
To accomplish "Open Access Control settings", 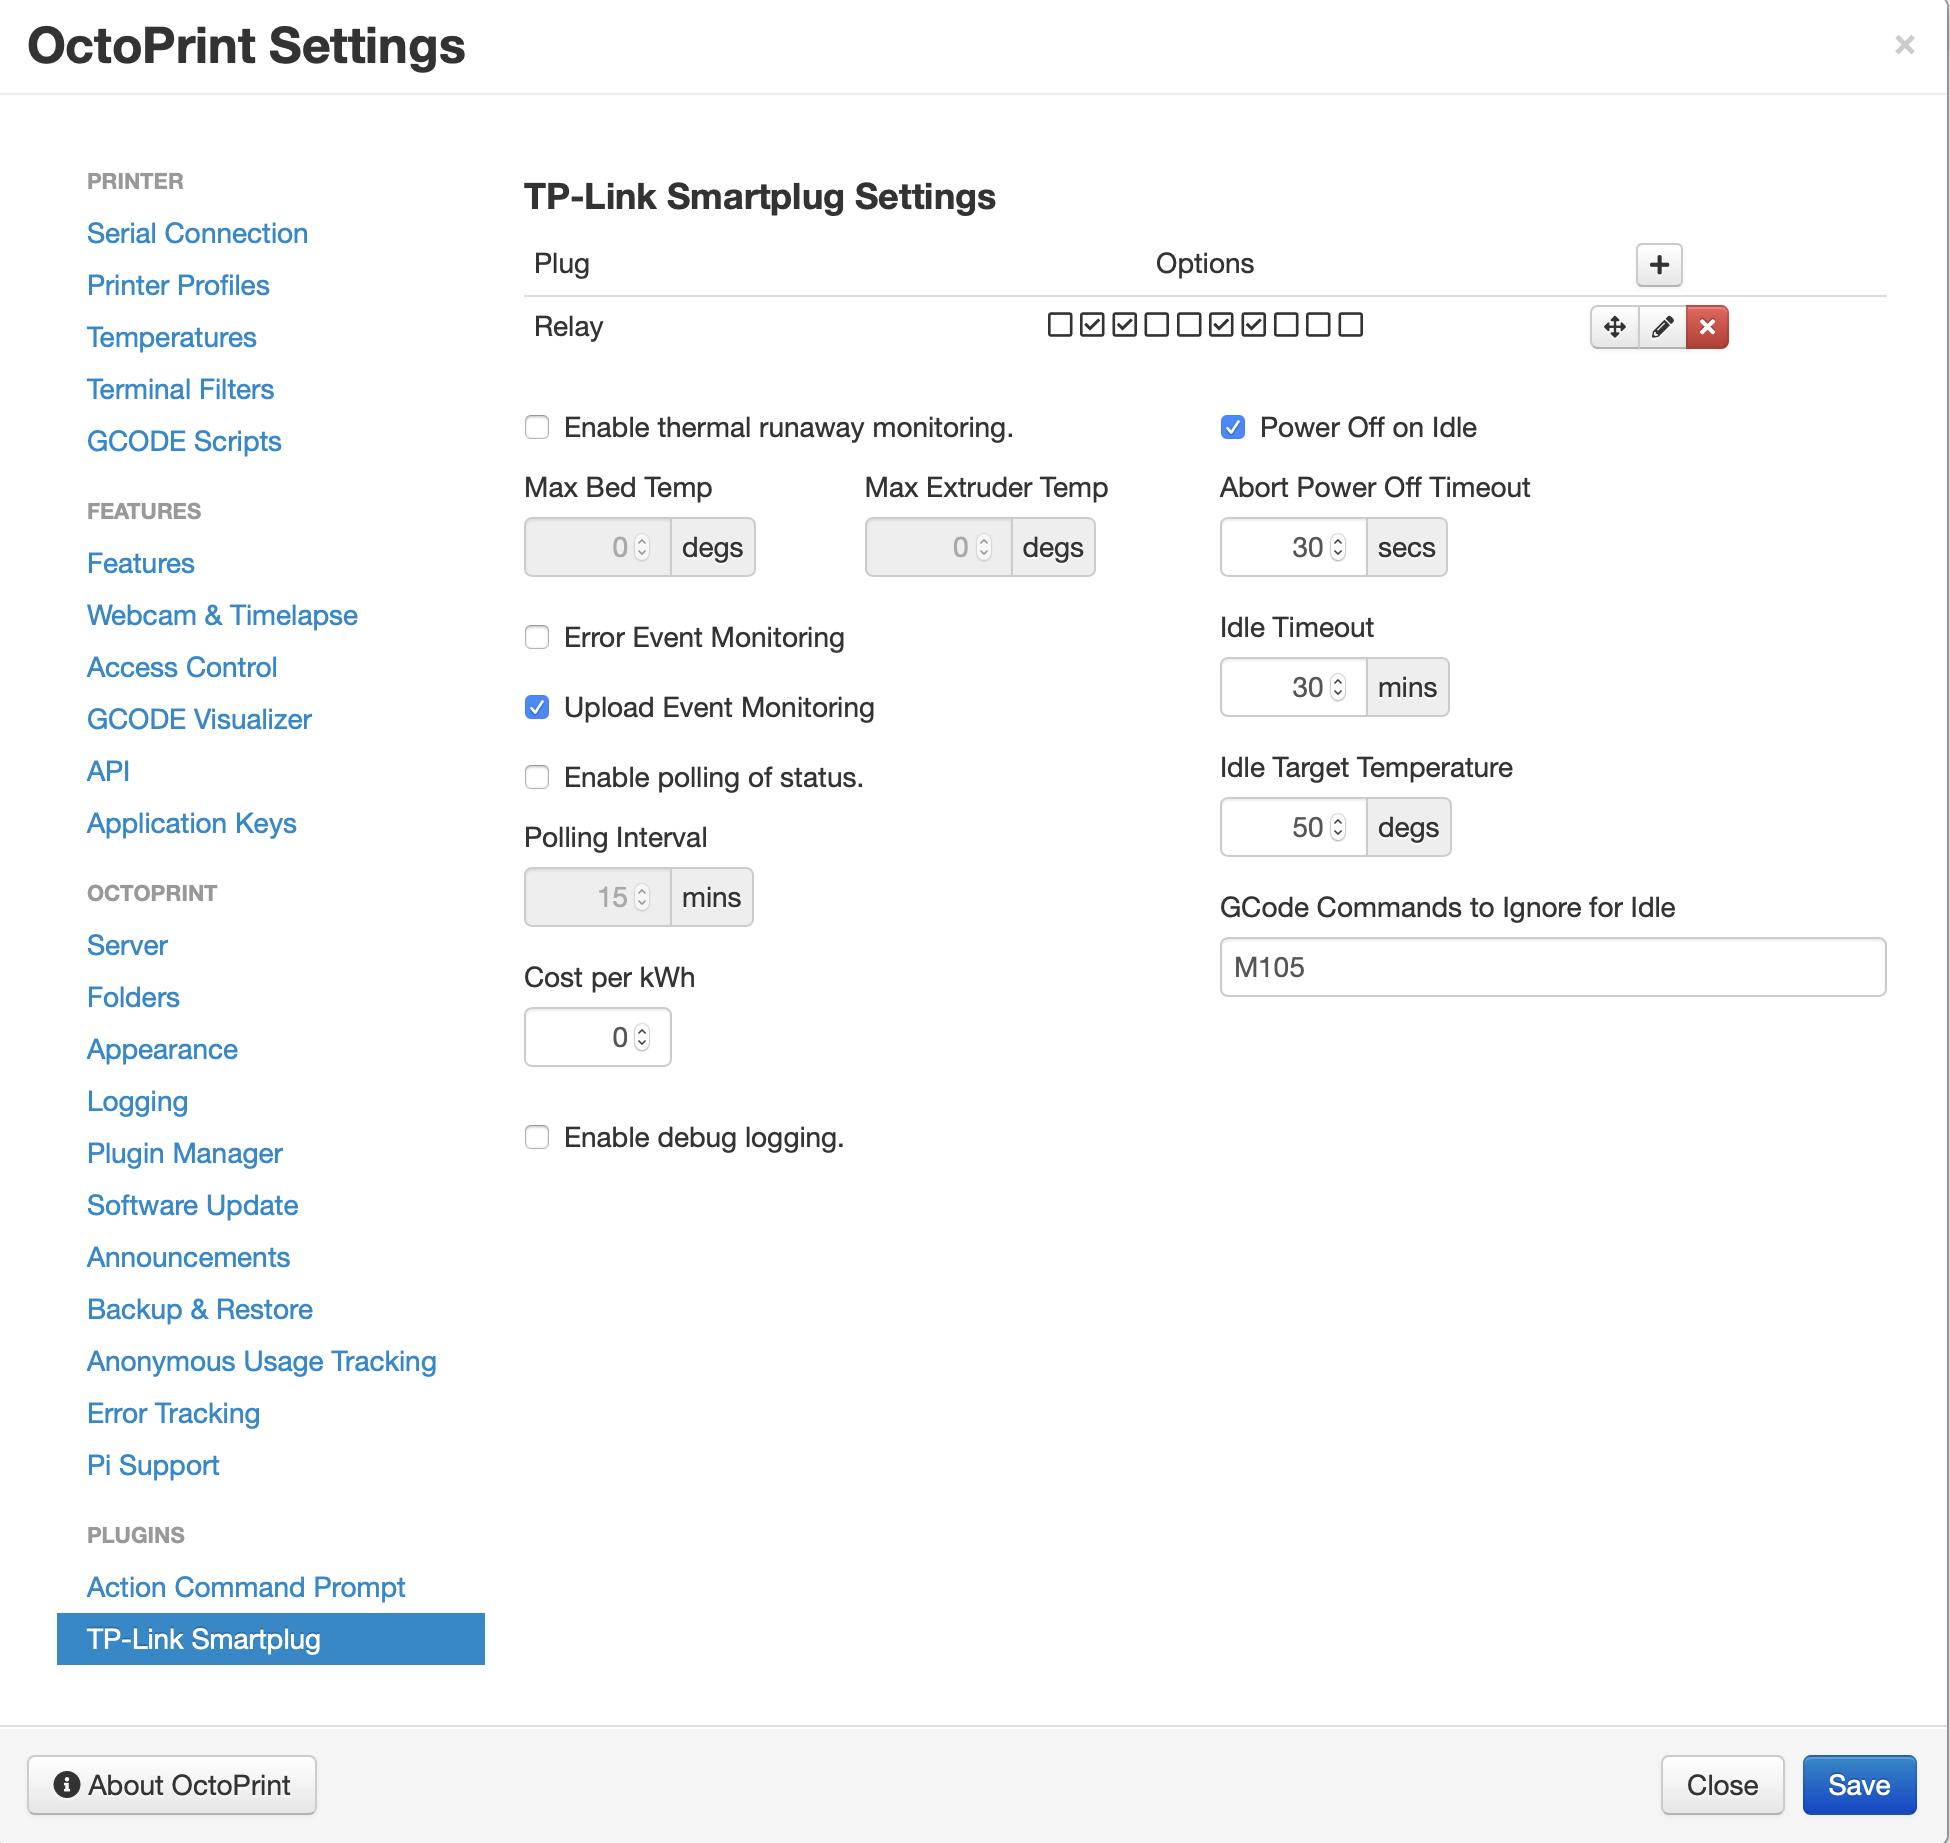I will [182, 668].
